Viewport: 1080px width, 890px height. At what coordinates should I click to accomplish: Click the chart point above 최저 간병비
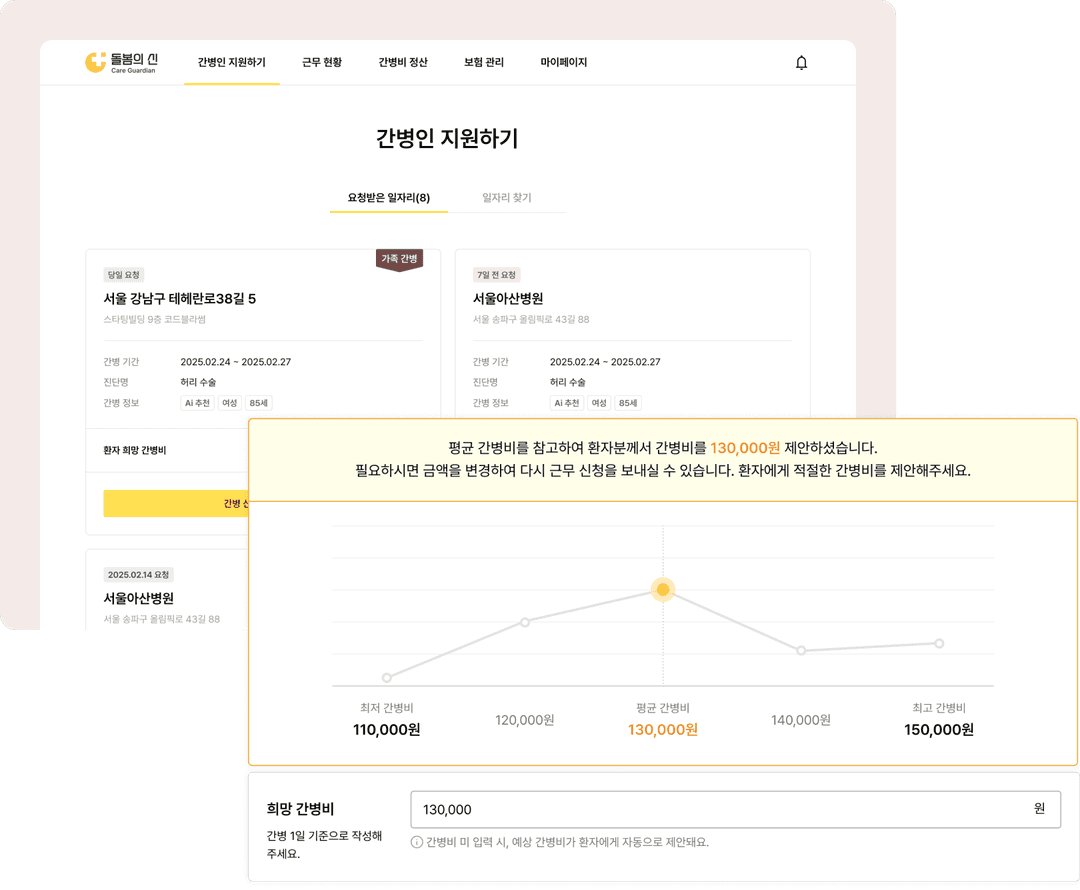pos(387,678)
